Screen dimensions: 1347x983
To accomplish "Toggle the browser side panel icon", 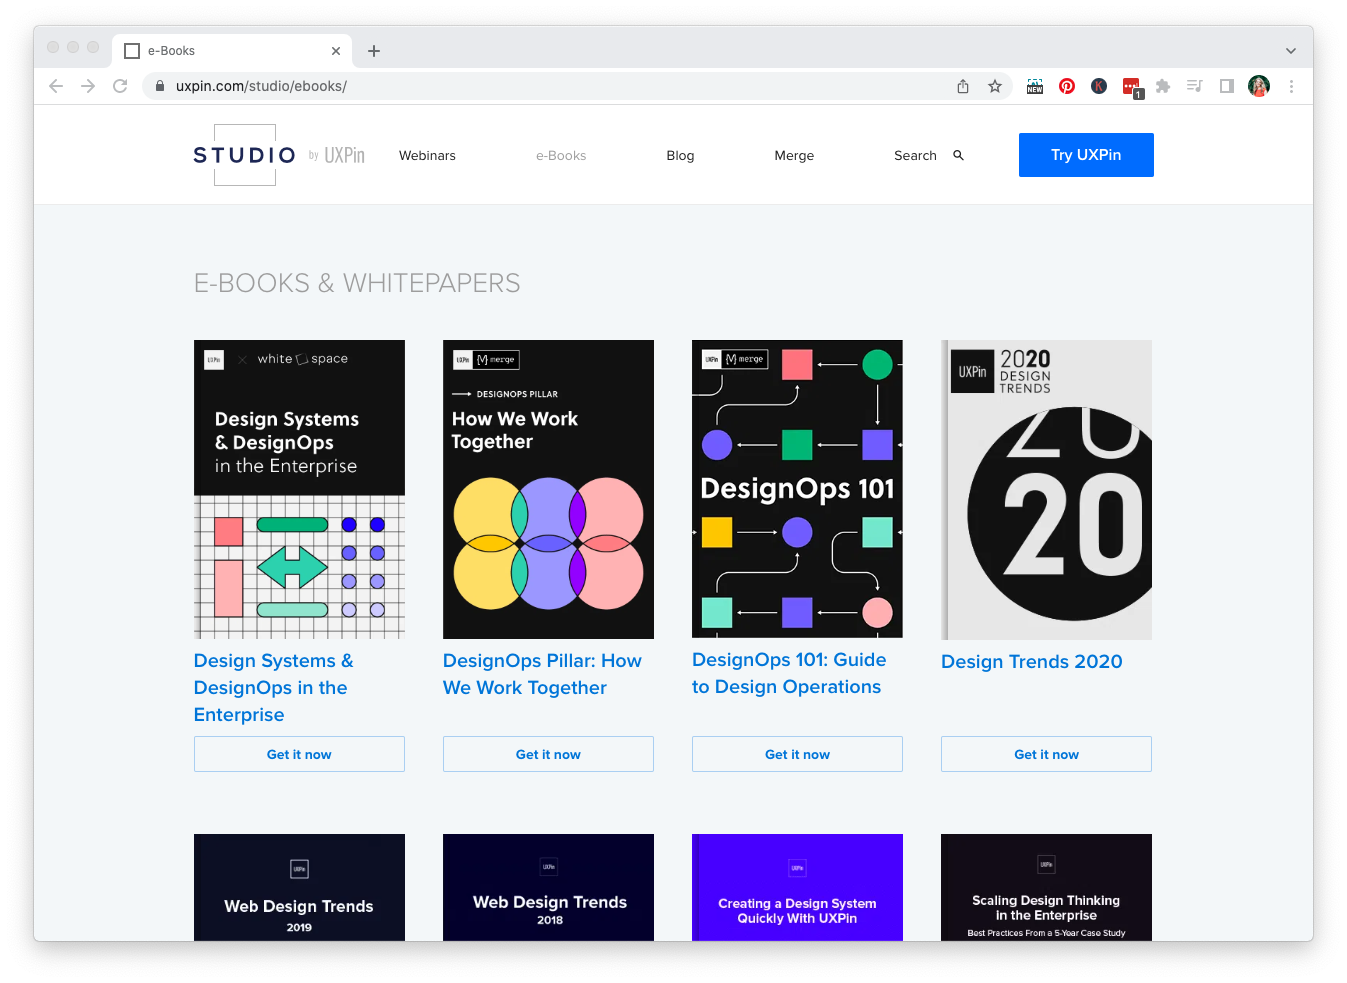I will [1227, 86].
